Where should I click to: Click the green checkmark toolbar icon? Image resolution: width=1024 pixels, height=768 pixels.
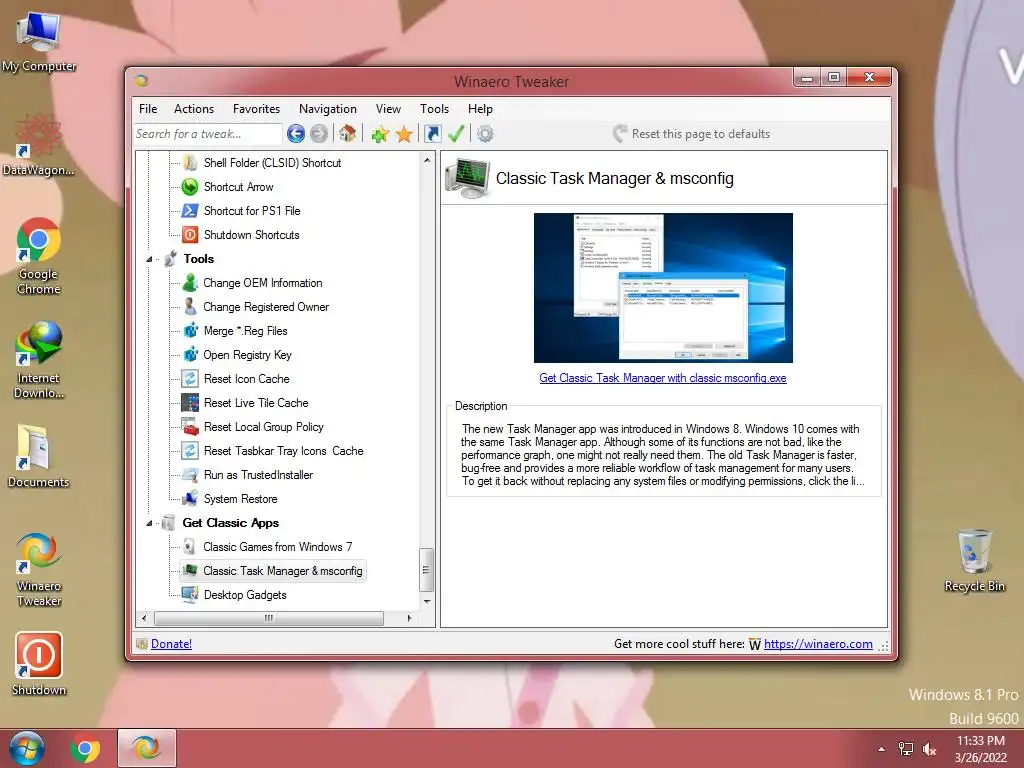tap(456, 134)
